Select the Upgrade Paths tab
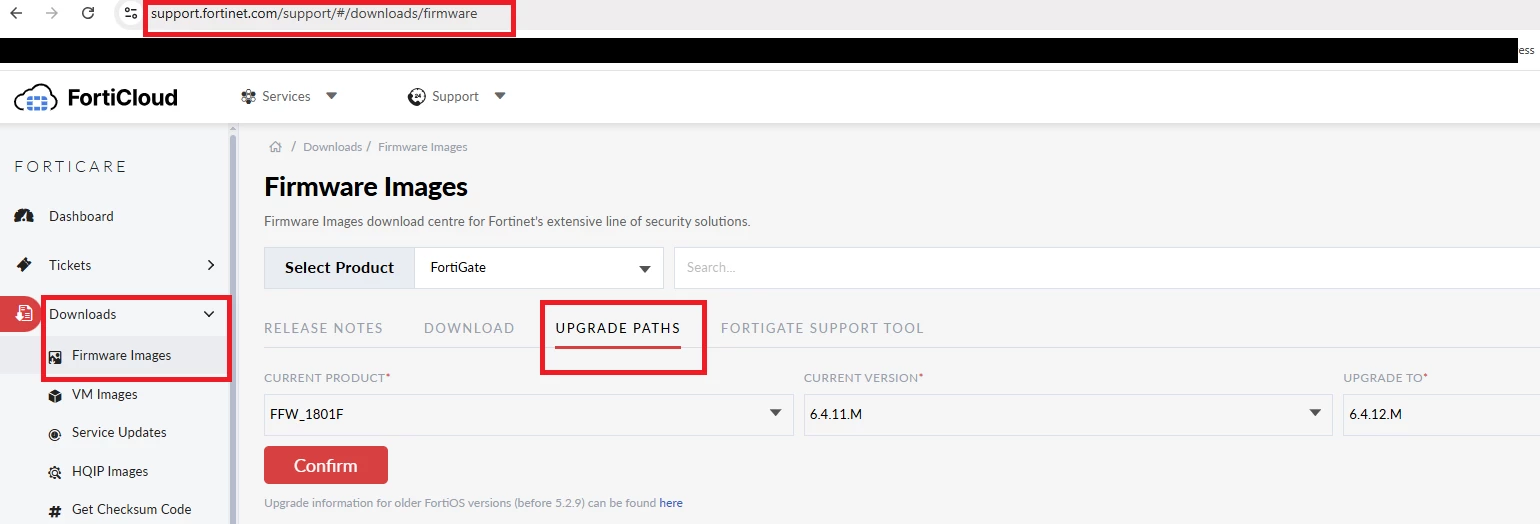This screenshot has width=1540, height=524. pyautogui.click(x=618, y=328)
